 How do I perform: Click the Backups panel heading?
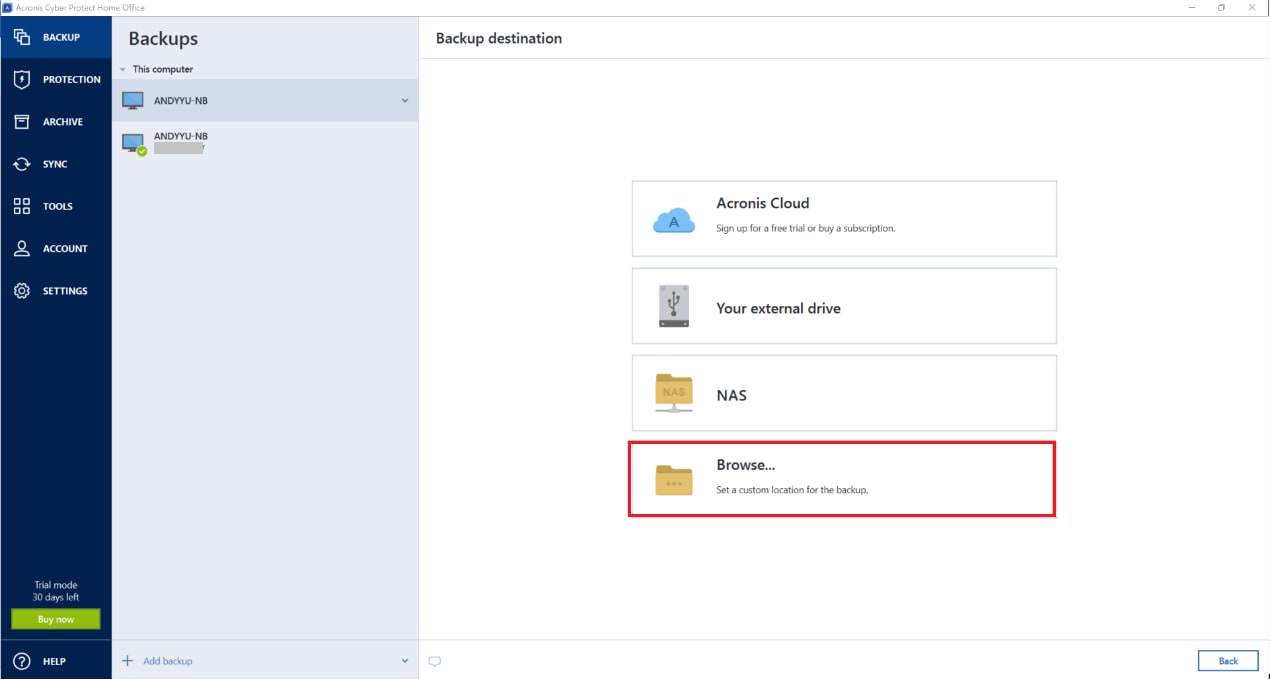click(163, 39)
